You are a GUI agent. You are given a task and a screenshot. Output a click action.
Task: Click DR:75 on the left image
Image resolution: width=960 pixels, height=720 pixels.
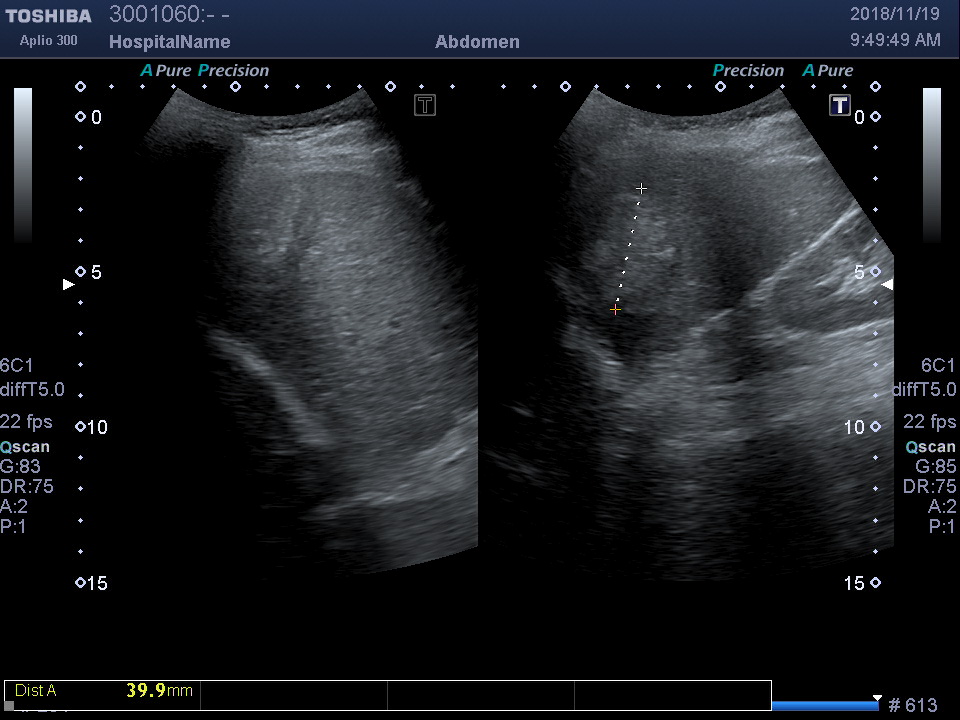tap(27, 486)
